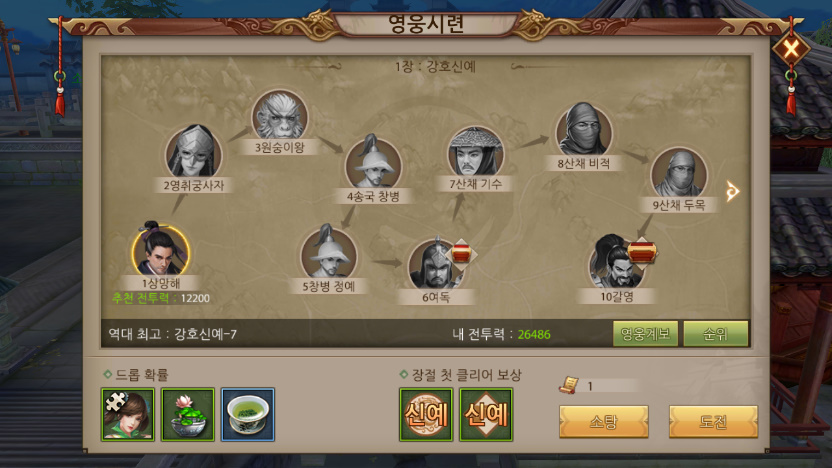This screenshot has height=468, width=832.
Task: Open treasure chest on stage 6 여독
Action: [x=461, y=254]
